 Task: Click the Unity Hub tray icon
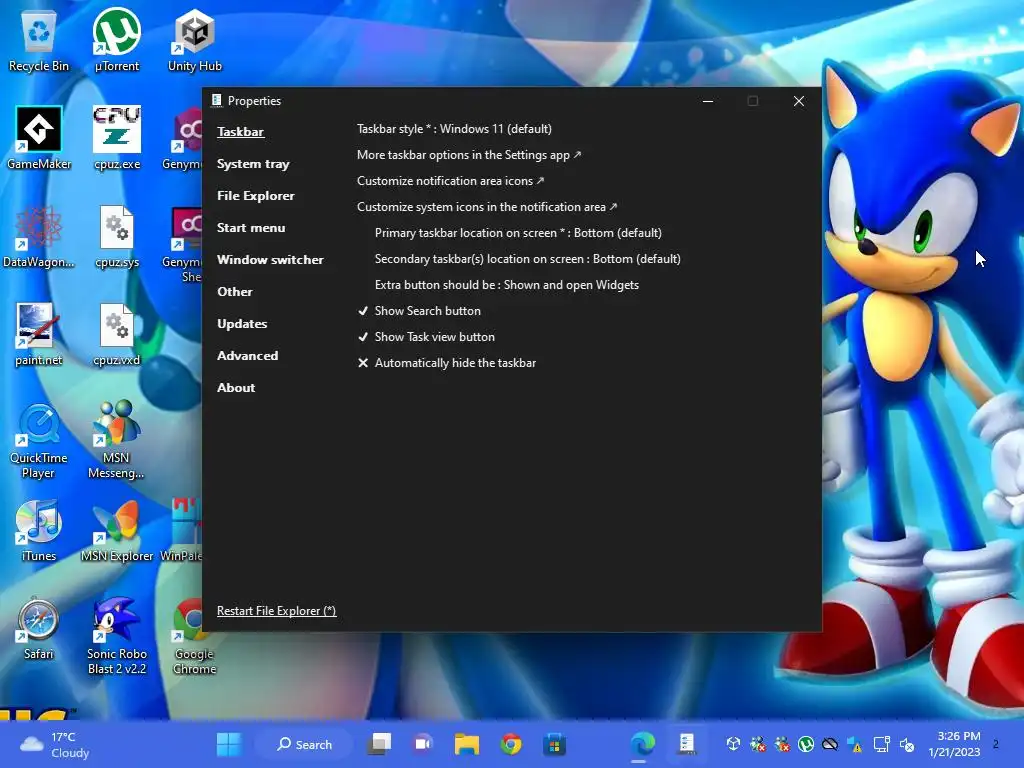(x=733, y=744)
